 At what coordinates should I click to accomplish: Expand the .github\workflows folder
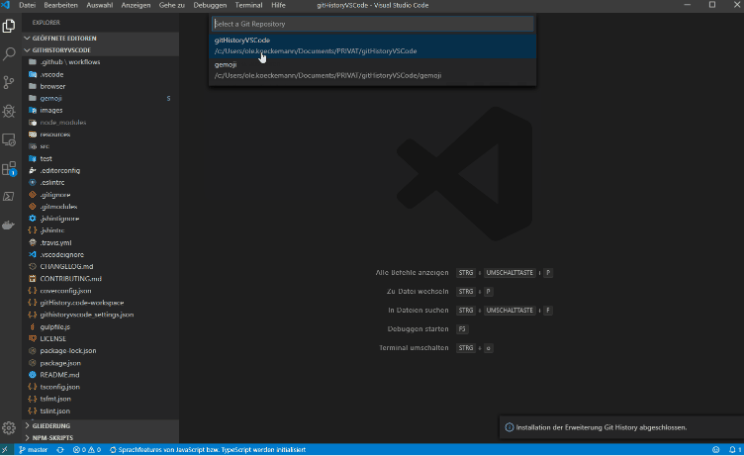click(x=101, y=62)
